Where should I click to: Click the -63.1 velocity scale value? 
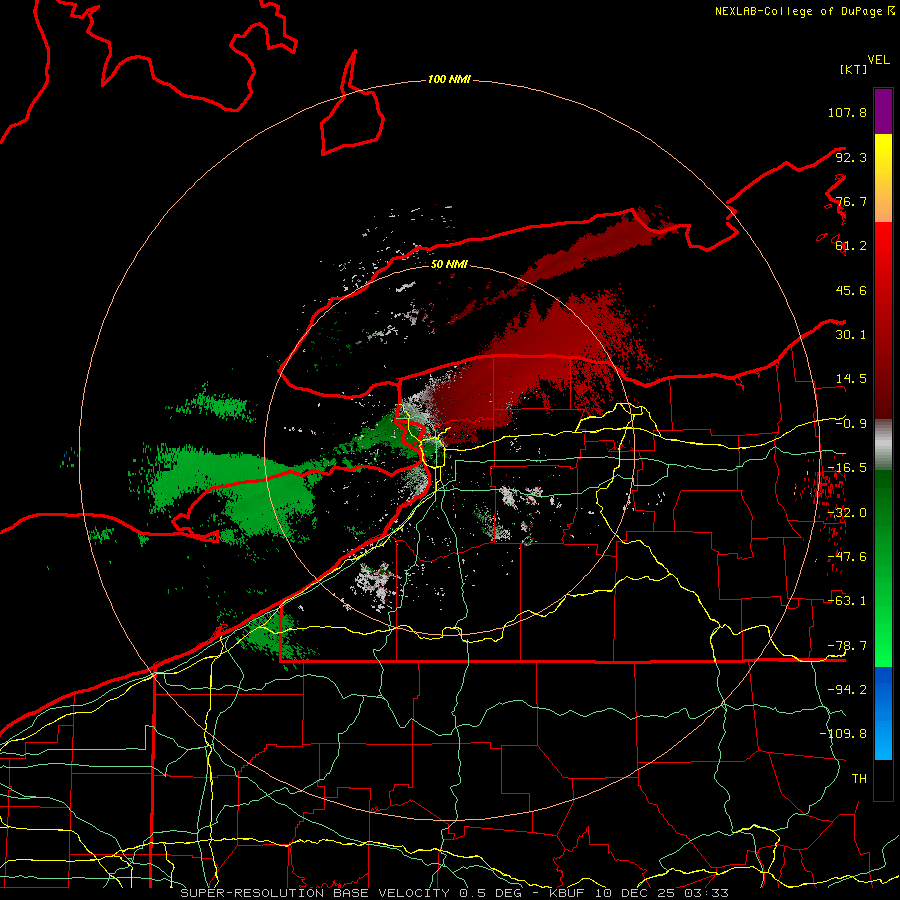(847, 601)
